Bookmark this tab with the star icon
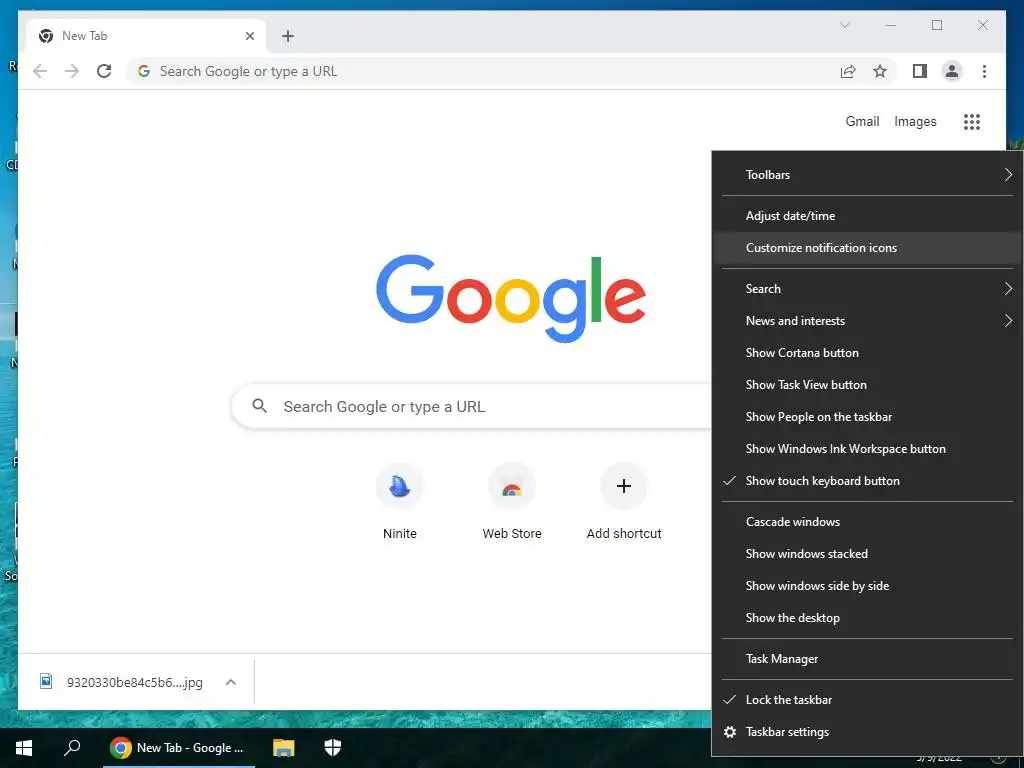This screenshot has height=768, width=1024. pos(880,71)
